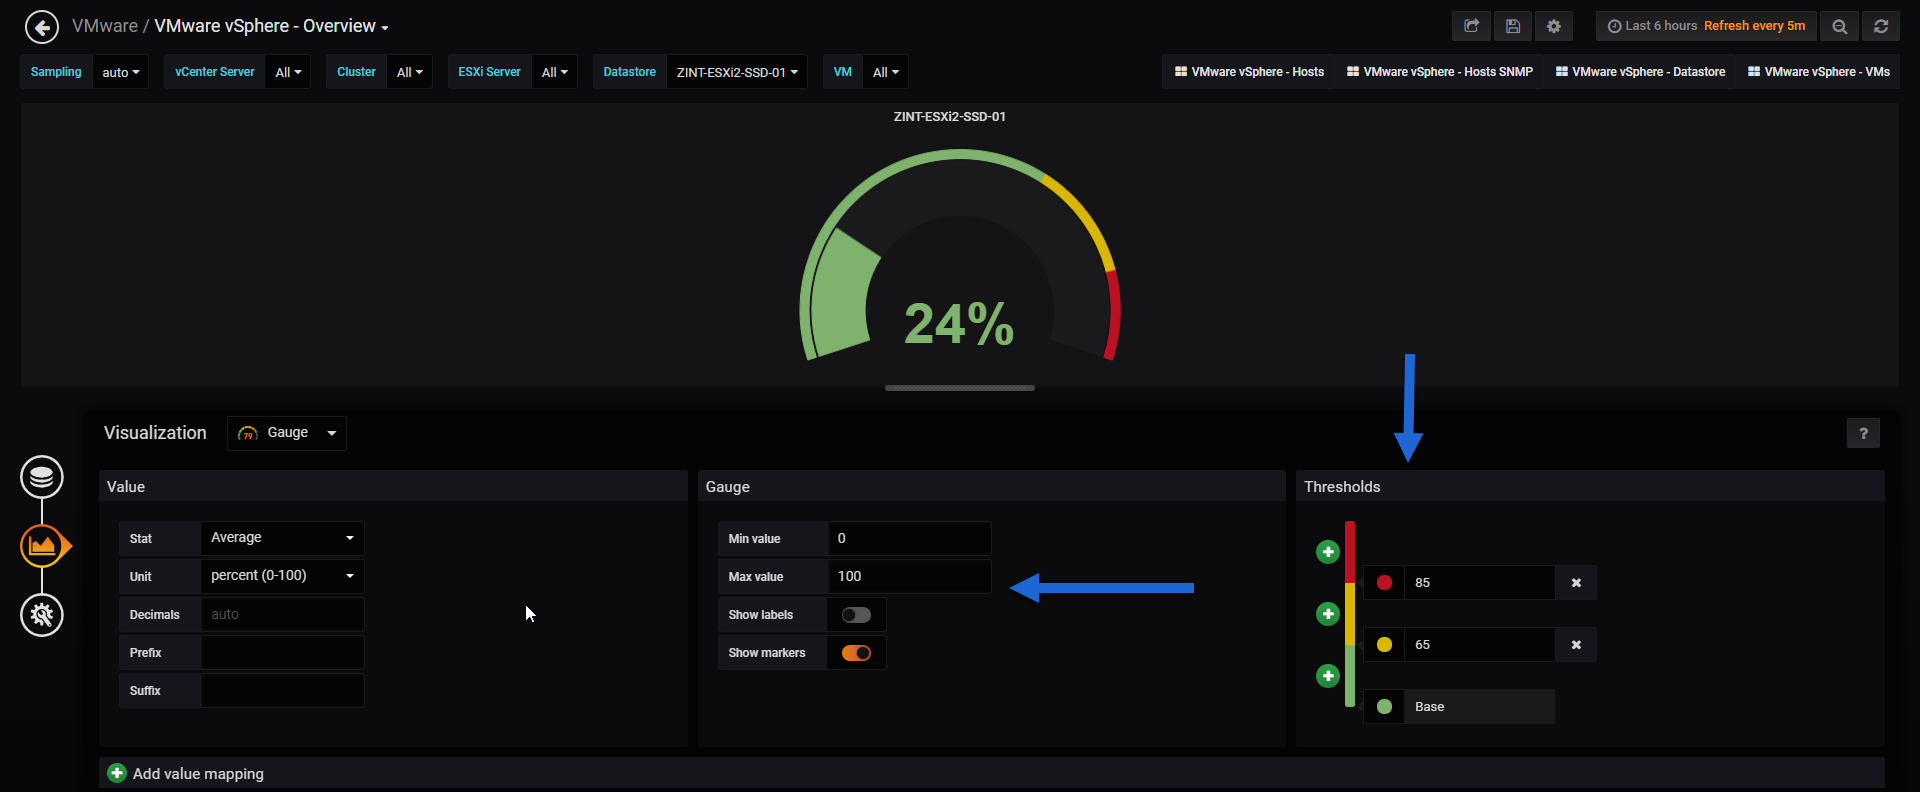Disable the Show markers switch
The width and height of the screenshot is (1920, 792).
pos(856,653)
